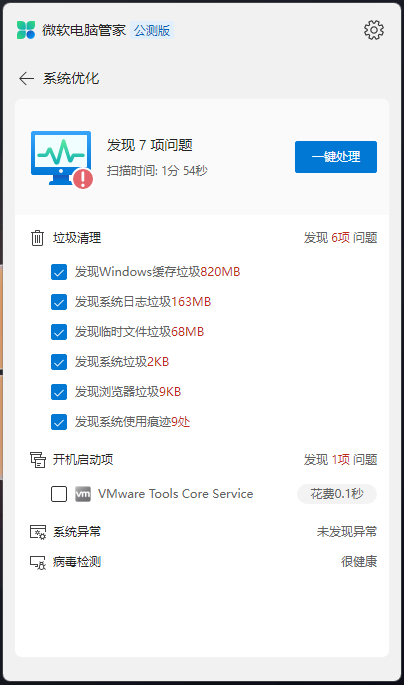This screenshot has width=404, height=685.
Task: Uncheck the 系统日志垃圾163MB checkbox
Action: click(x=59, y=302)
